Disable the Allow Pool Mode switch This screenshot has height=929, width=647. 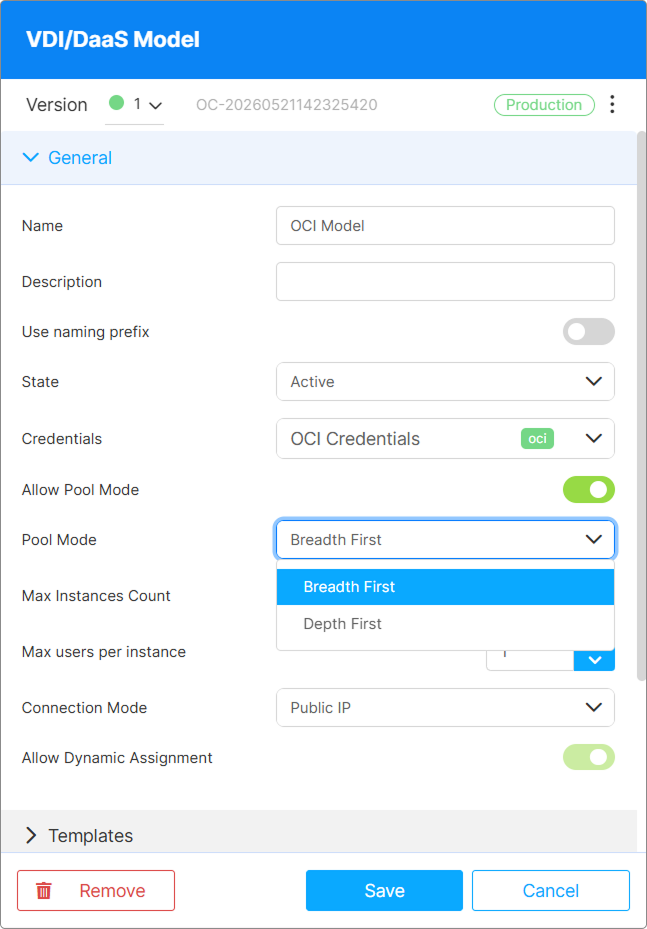(x=588, y=489)
